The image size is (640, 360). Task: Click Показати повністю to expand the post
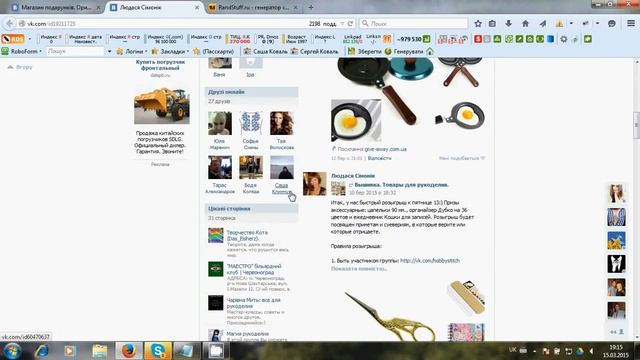(x=358, y=269)
